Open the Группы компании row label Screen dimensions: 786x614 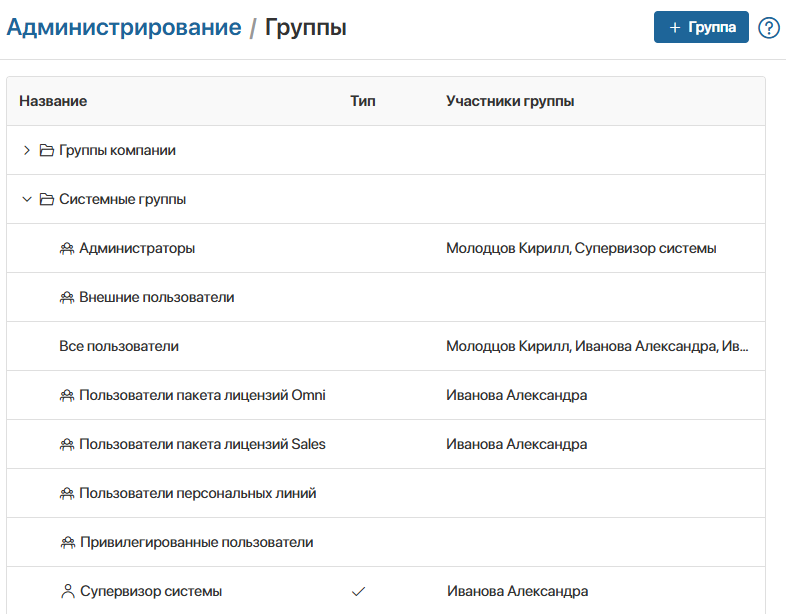click(x=117, y=150)
